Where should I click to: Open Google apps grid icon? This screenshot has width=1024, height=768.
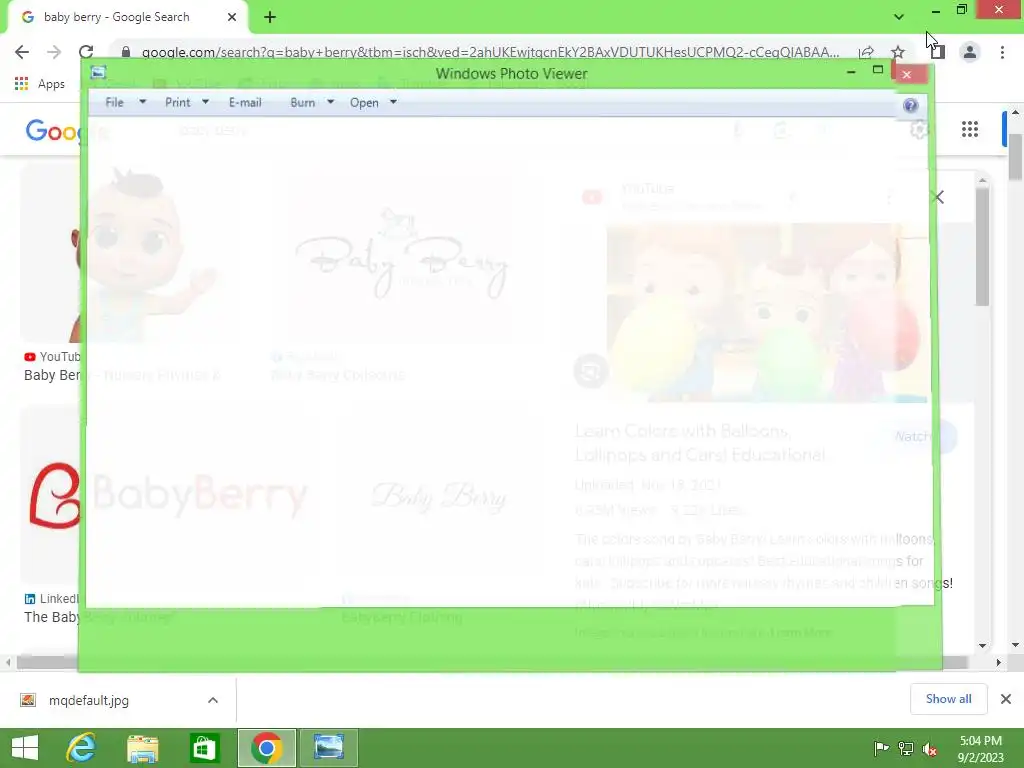coord(970,129)
